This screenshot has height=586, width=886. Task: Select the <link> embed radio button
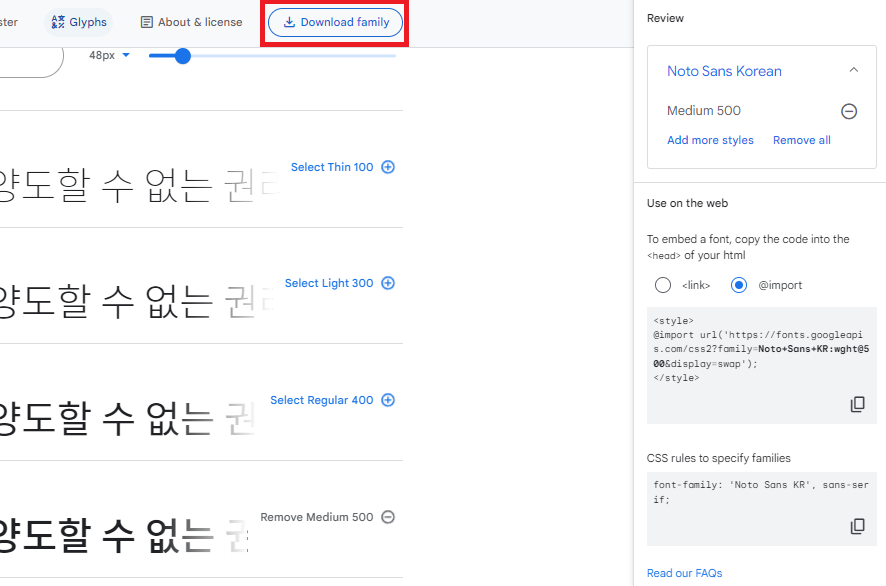(663, 285)
